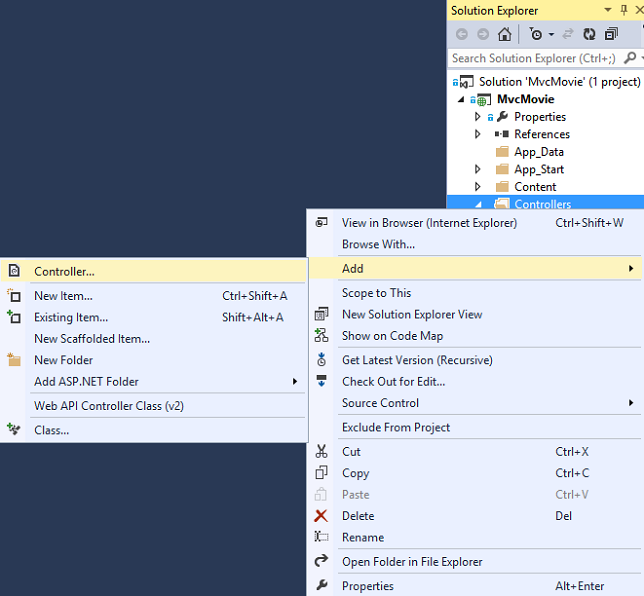644x596 pixels.
Task: Expand the Properties node
Action: point(477,117)
